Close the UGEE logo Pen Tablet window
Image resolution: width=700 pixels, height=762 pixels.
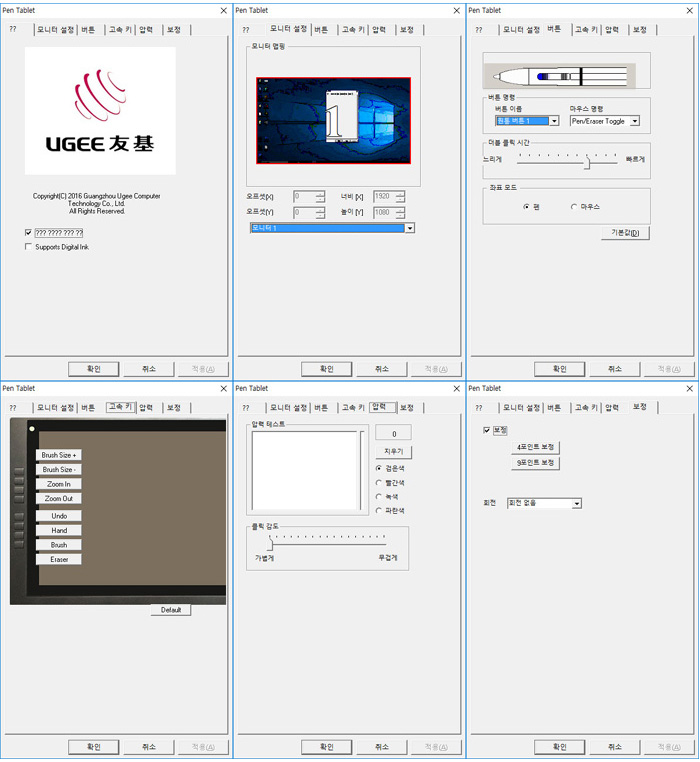point(224,11)
